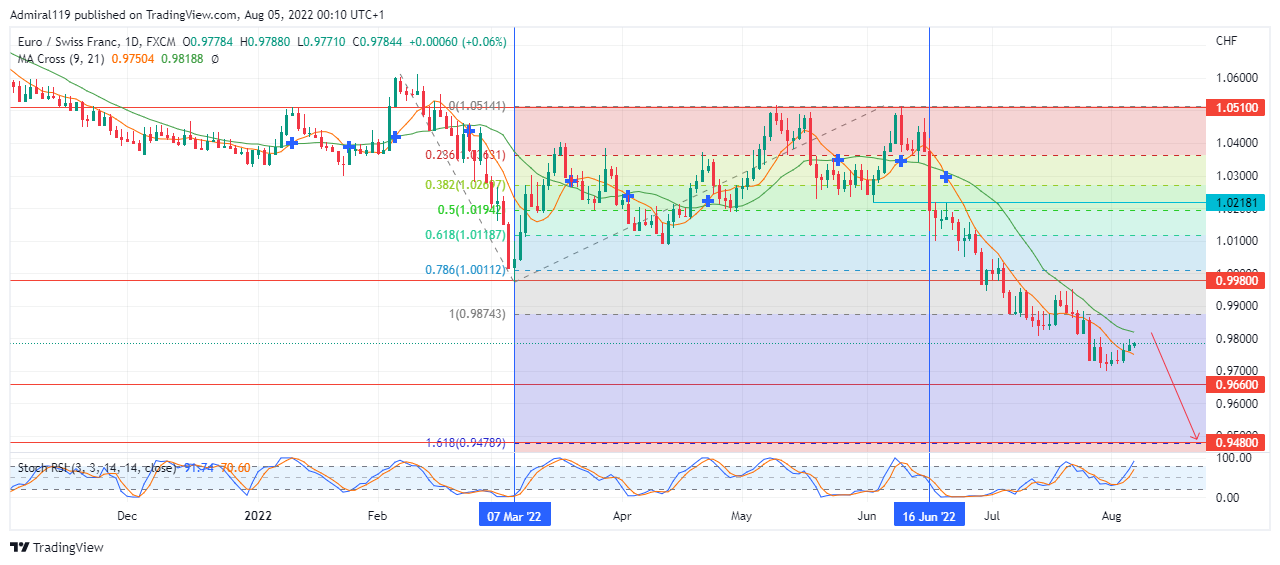Click the Fibonacci 0.236 level label

click(x=466, y=155)
